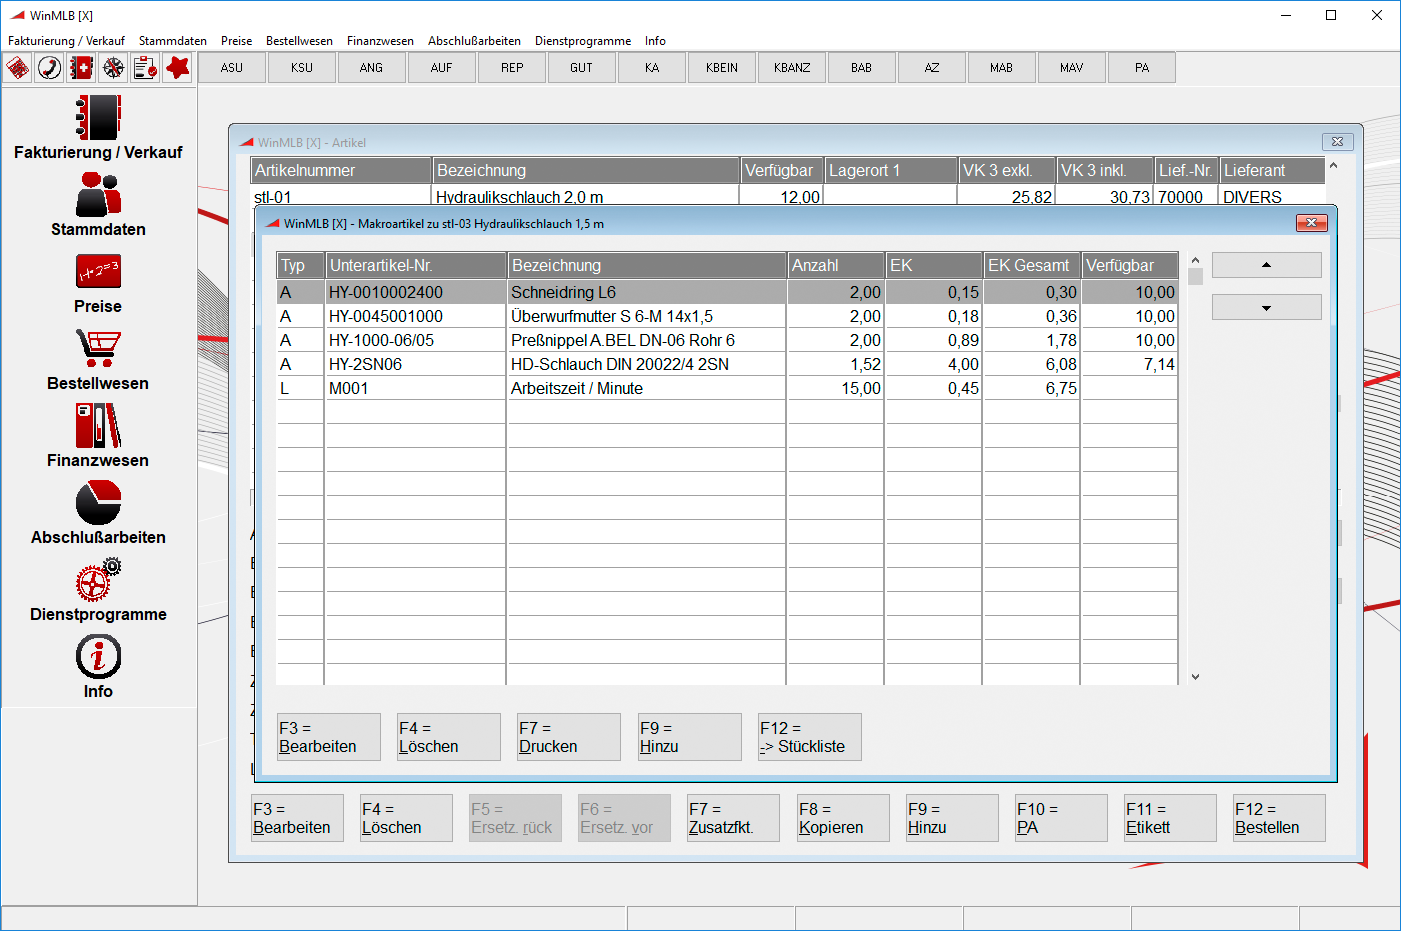Select row HY-0045001000 Überwurfmutter
Screen dimensions: 1401x931
pos(727,316)
